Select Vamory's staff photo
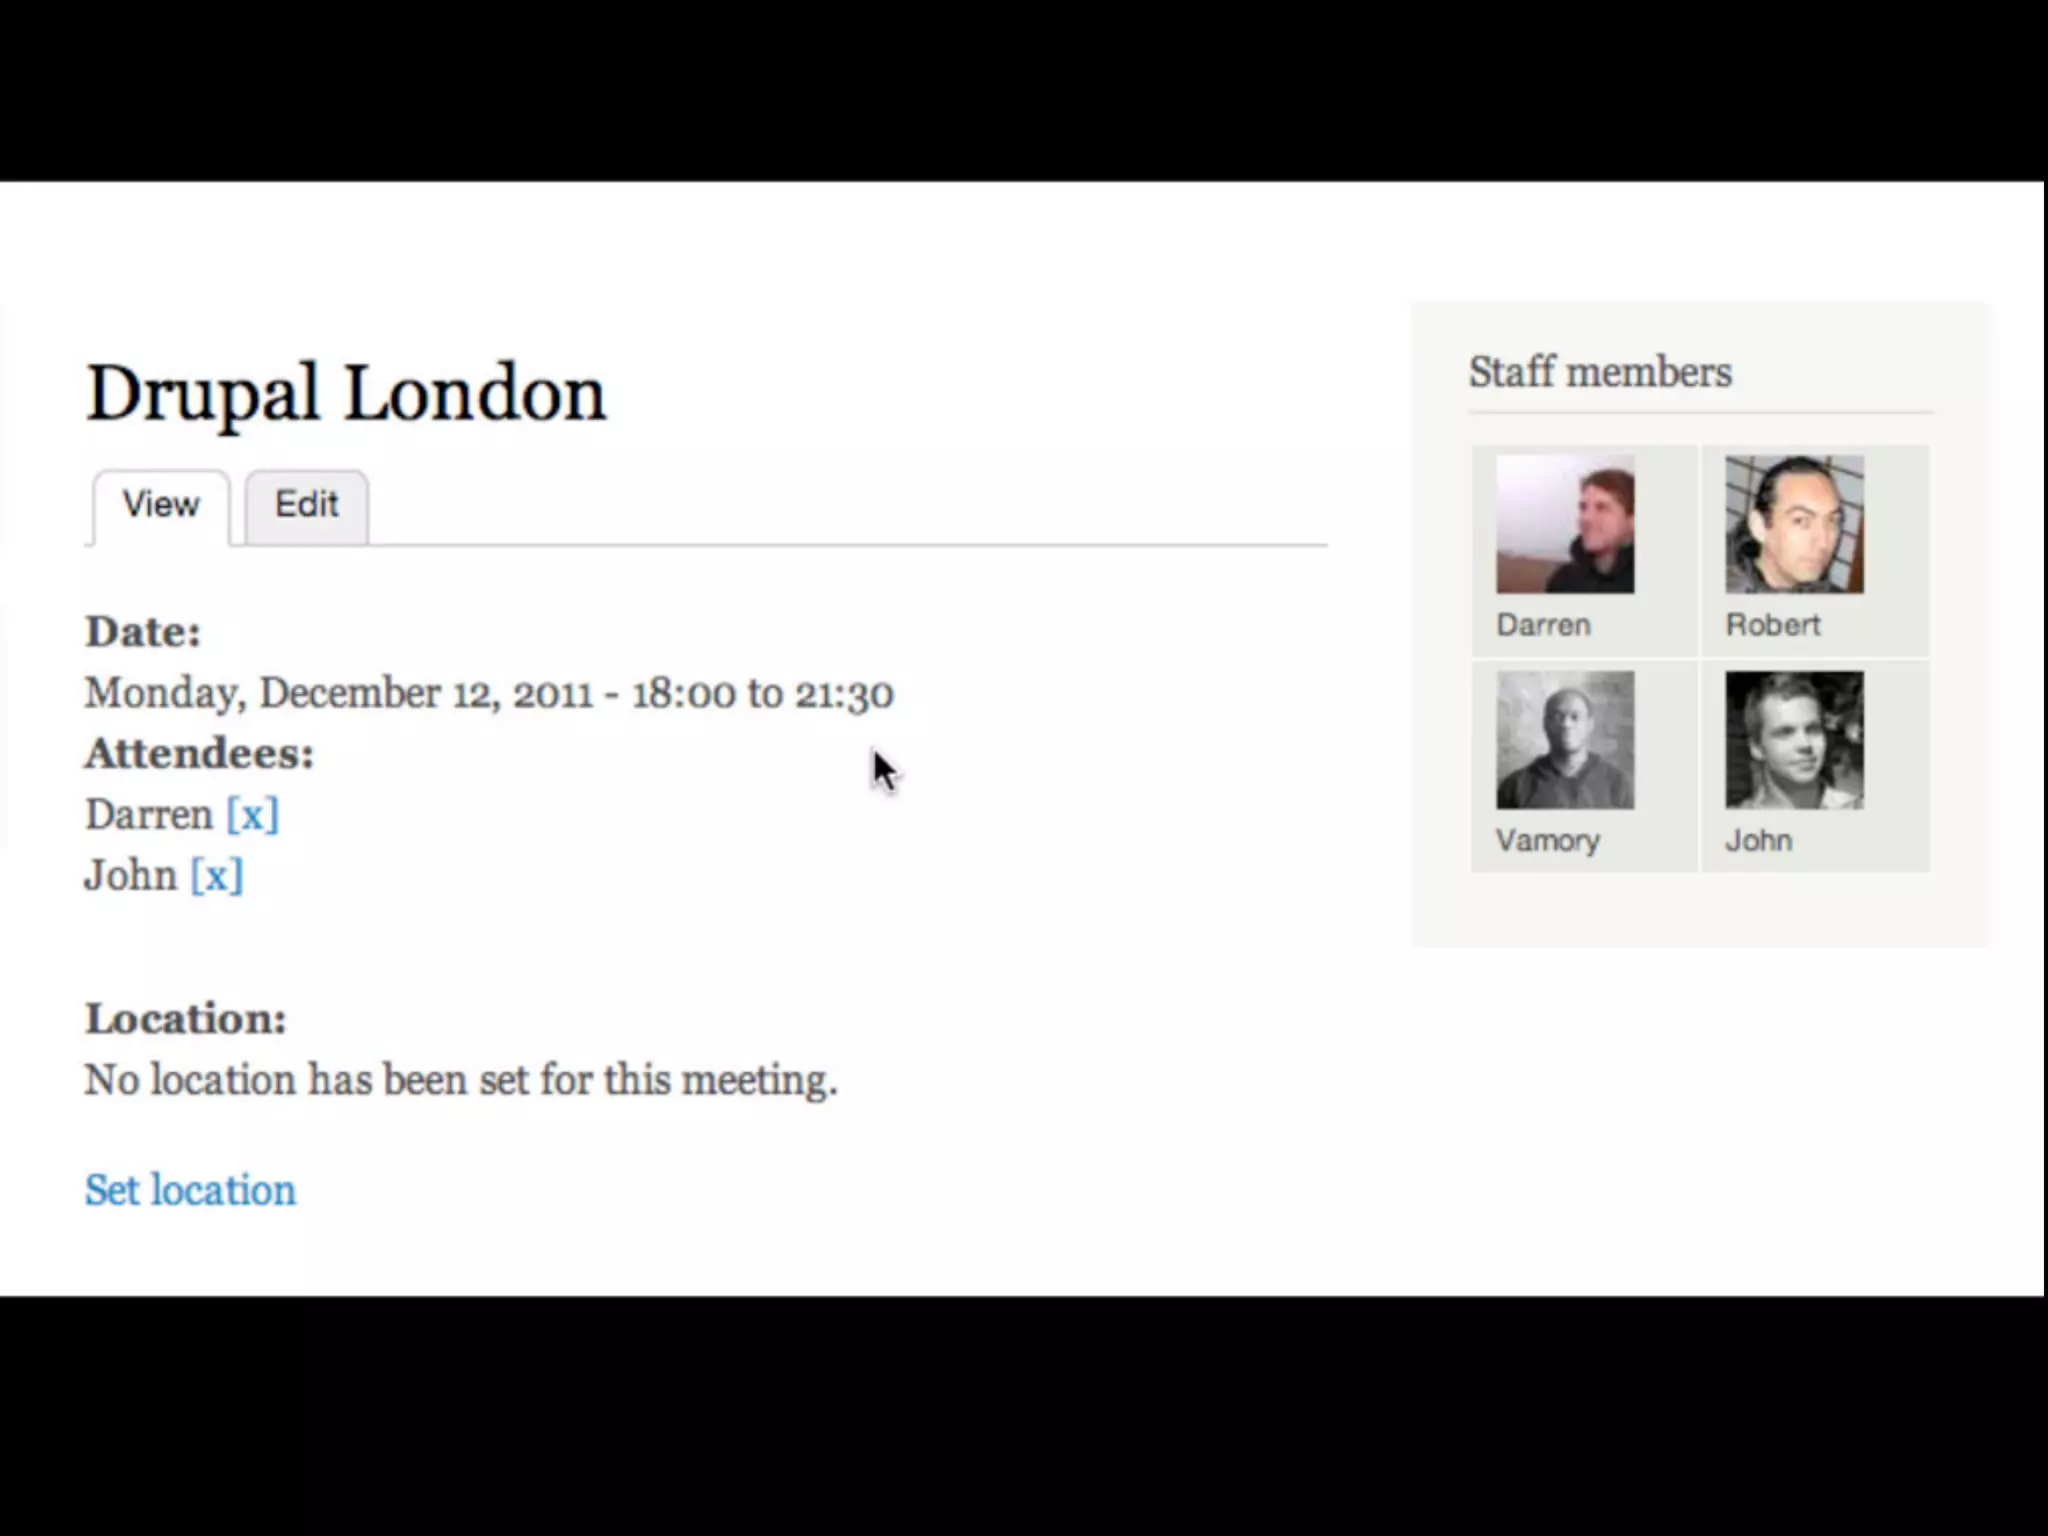This screenshot has height=1536, width=2048. tap(1565, 740)
